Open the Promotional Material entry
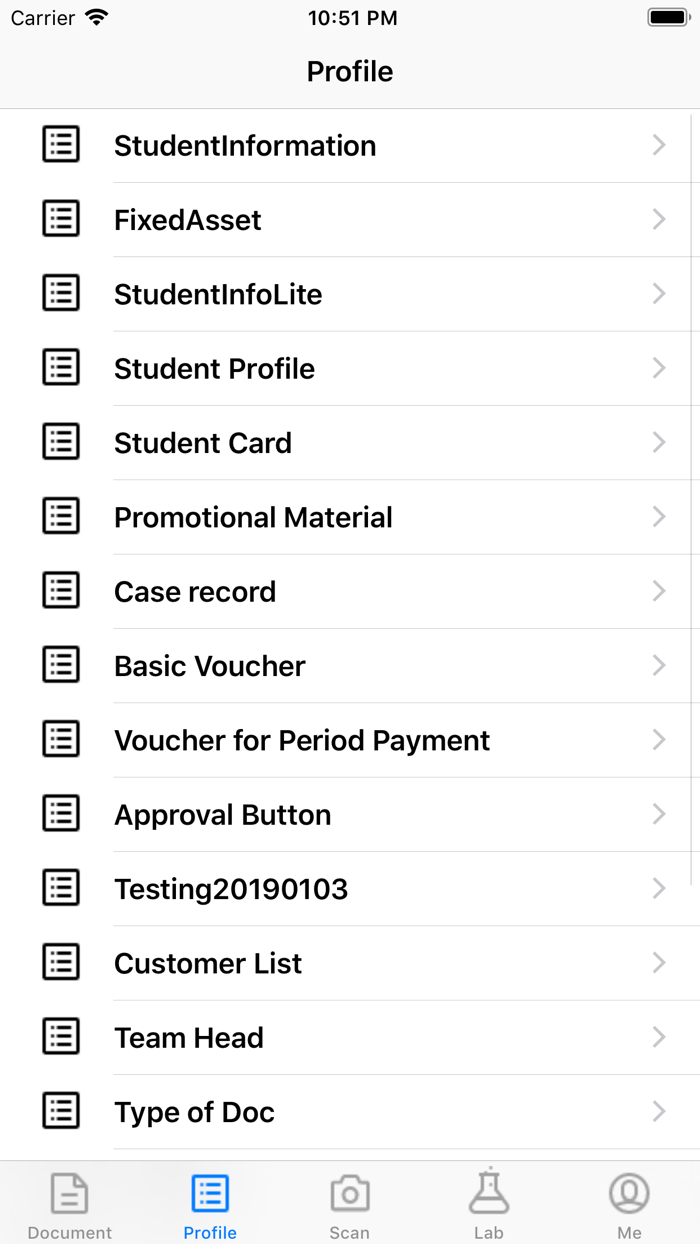This screenshot has height=1244, width=700. 350,516
